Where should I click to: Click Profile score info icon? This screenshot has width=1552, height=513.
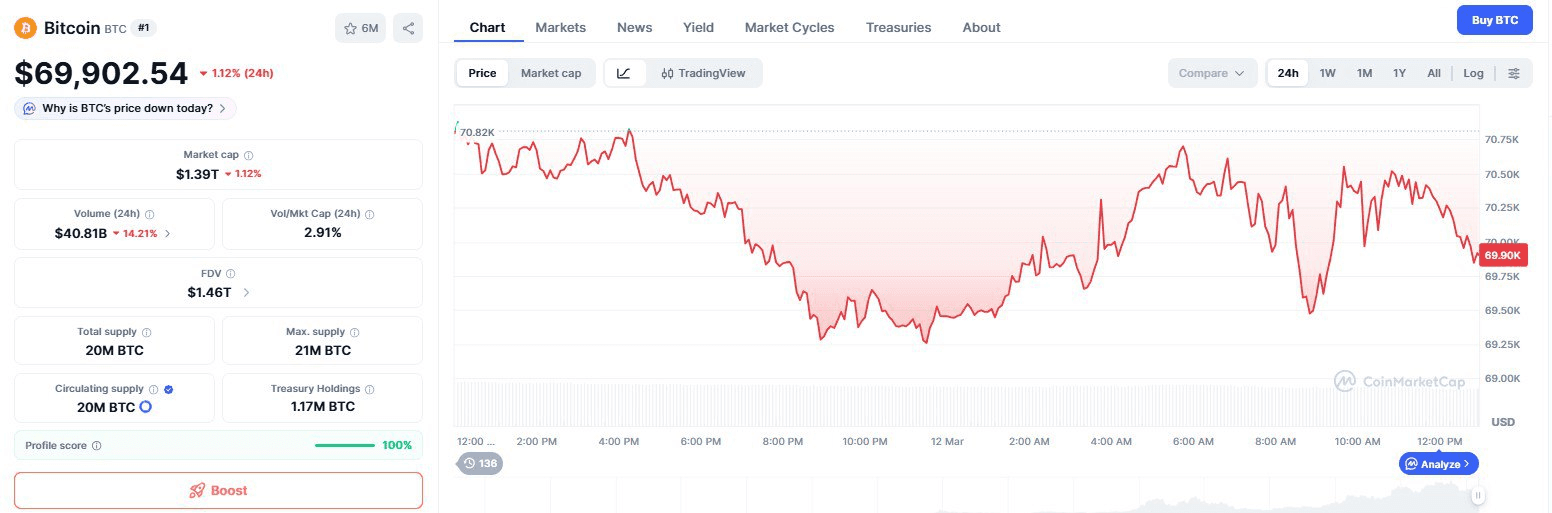(x=97, y=445)
